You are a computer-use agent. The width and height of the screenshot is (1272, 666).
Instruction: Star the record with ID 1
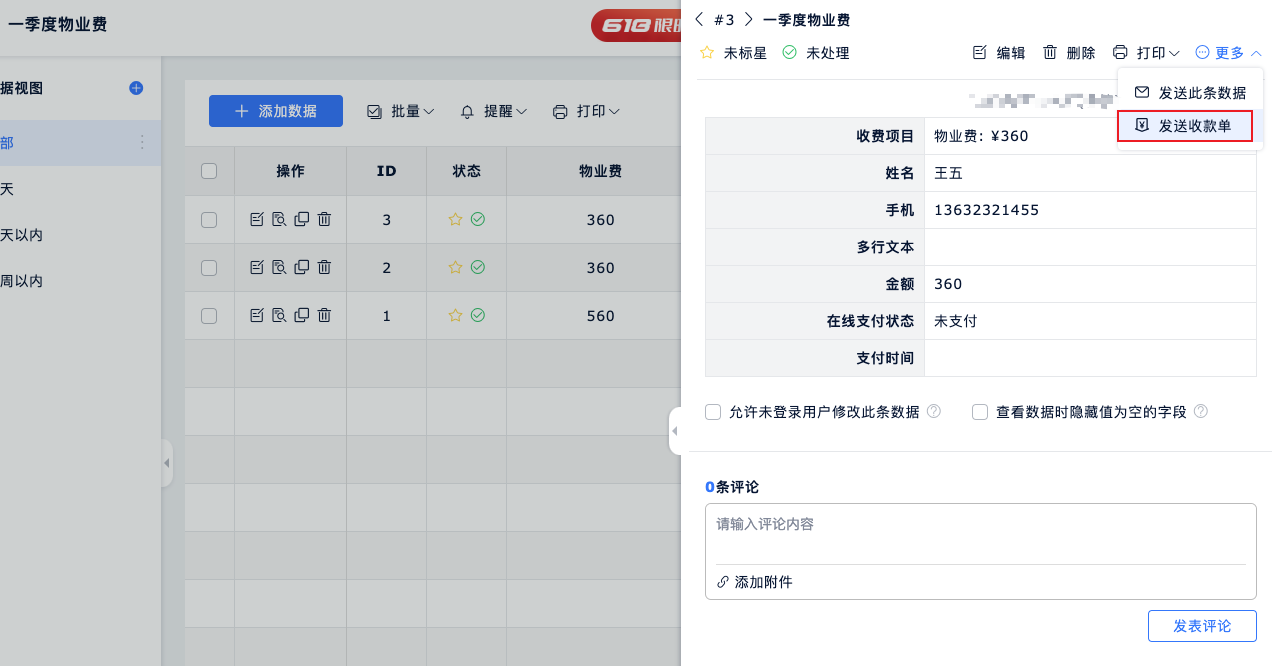coord(455,316)
